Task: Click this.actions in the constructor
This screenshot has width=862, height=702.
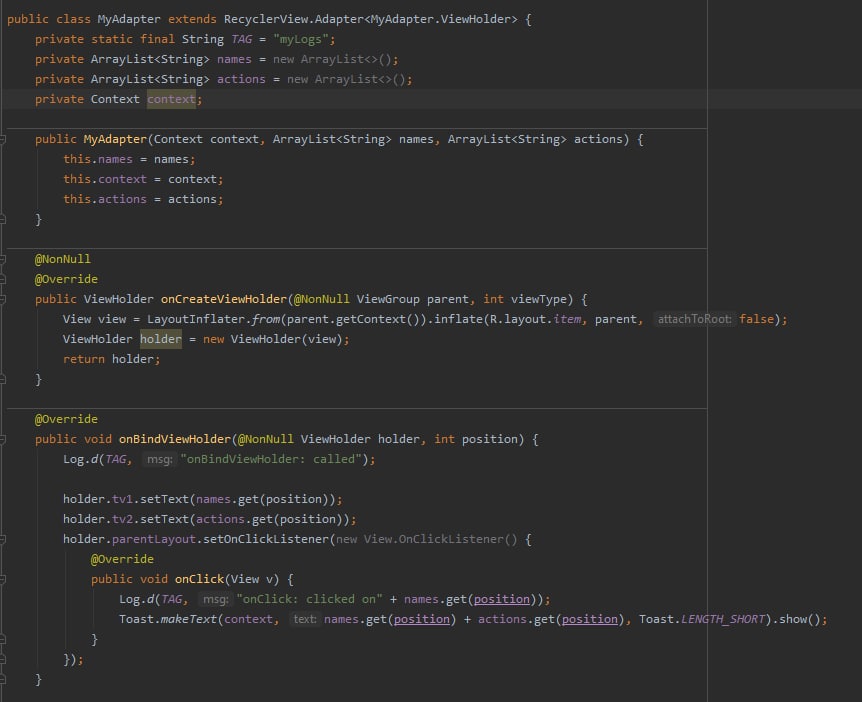Action: coord(105,199)
